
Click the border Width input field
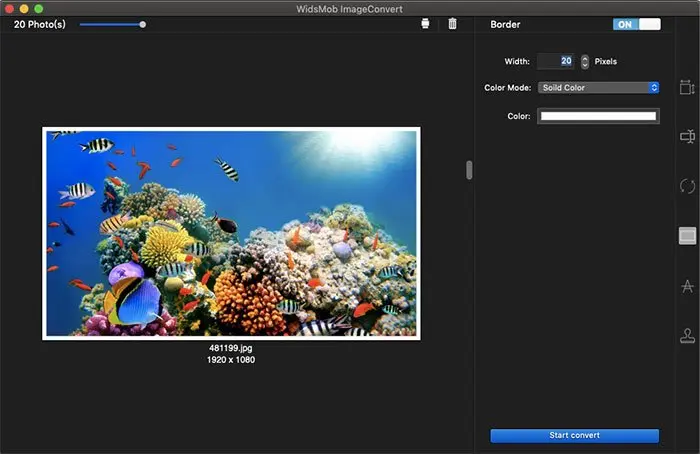(x=556, y=61)
